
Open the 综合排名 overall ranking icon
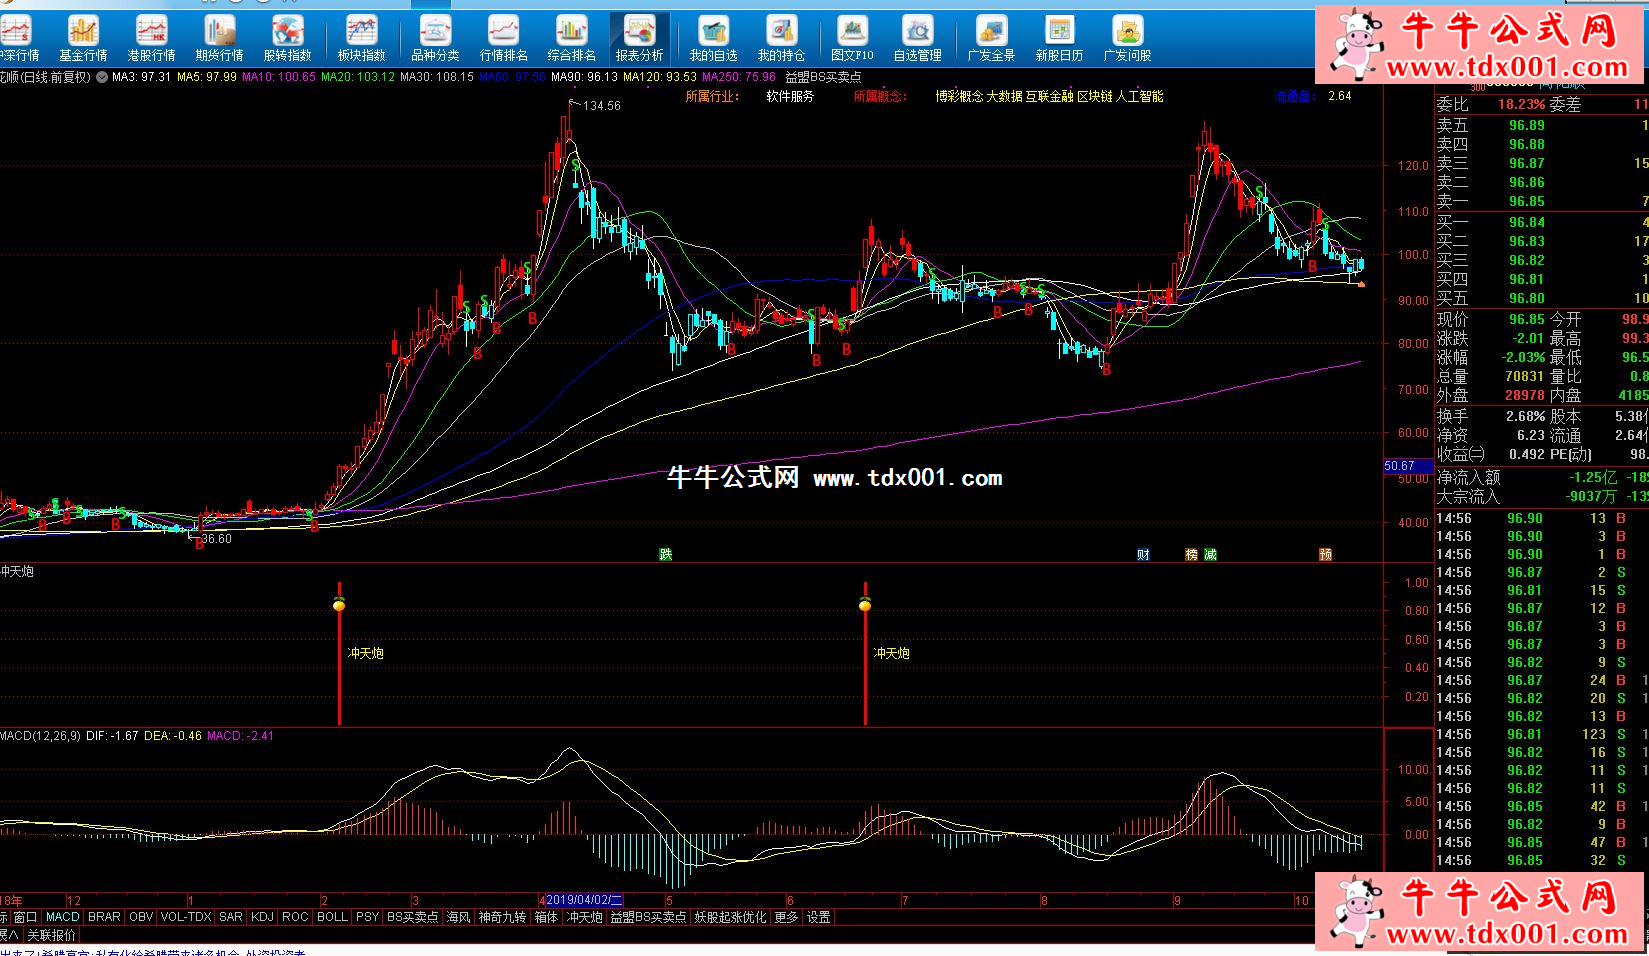pos(571,38)
